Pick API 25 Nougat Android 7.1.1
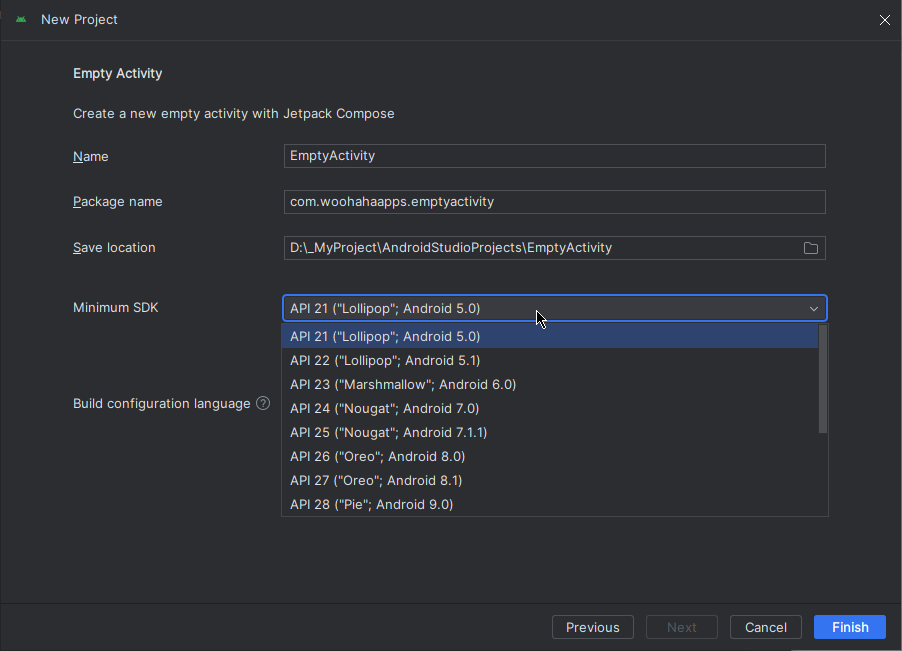902x651 pixels. 549,432
